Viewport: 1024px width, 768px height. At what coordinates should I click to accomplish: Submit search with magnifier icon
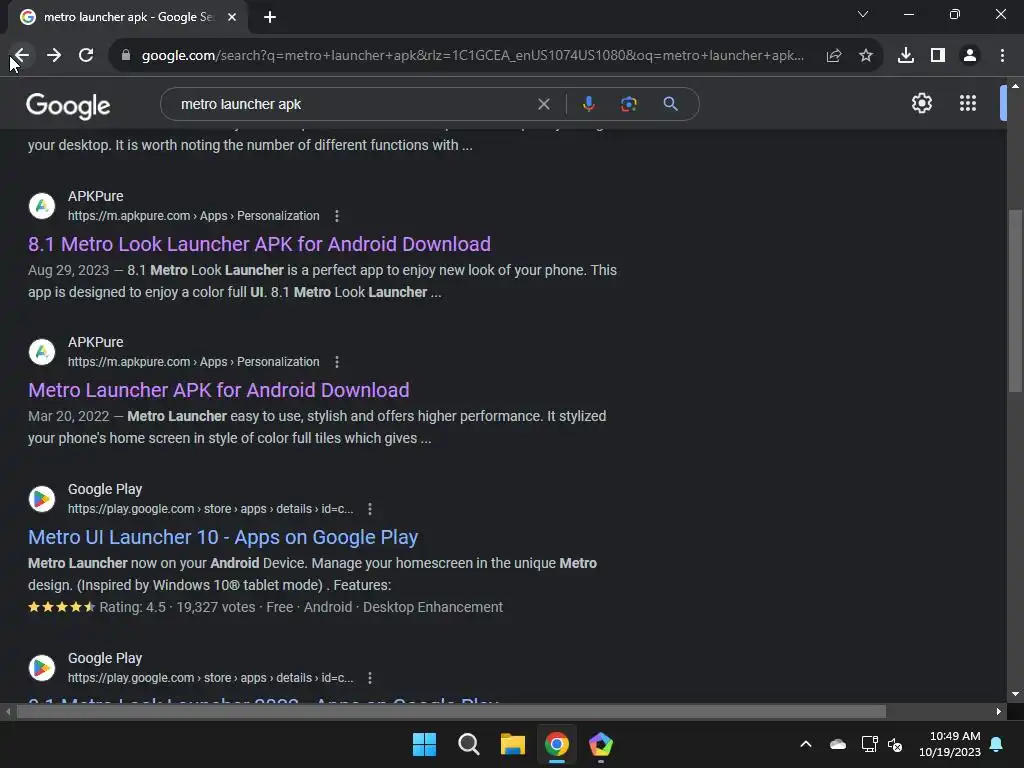tap(670, 104)
